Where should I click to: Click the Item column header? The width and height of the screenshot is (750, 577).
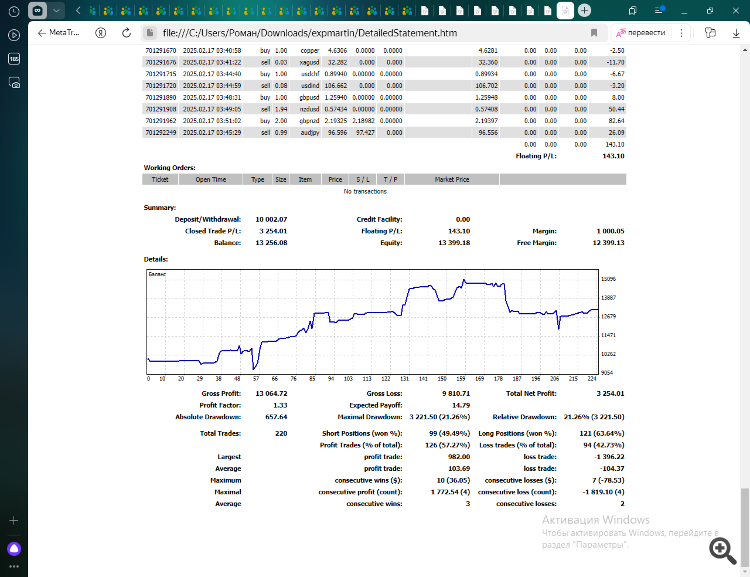point(305,179)
